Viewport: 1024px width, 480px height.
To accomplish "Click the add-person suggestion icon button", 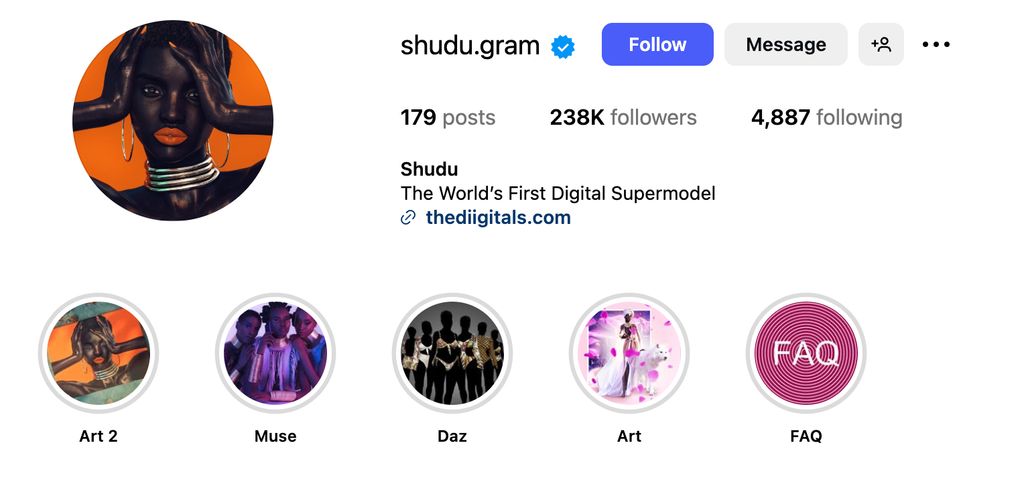I will click(881, 45).
